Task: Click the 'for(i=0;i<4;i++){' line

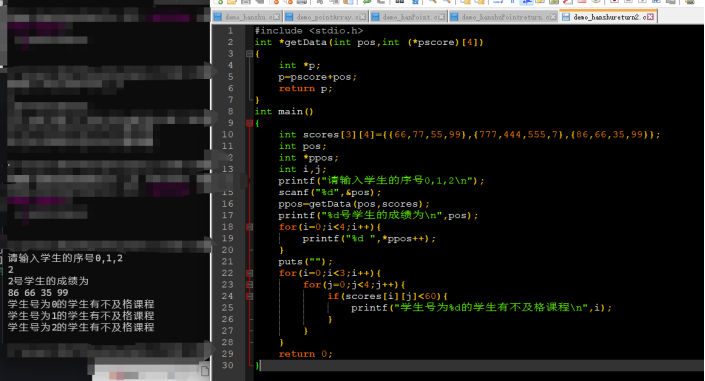Action: pyautogui.click(x=330, y=227)
